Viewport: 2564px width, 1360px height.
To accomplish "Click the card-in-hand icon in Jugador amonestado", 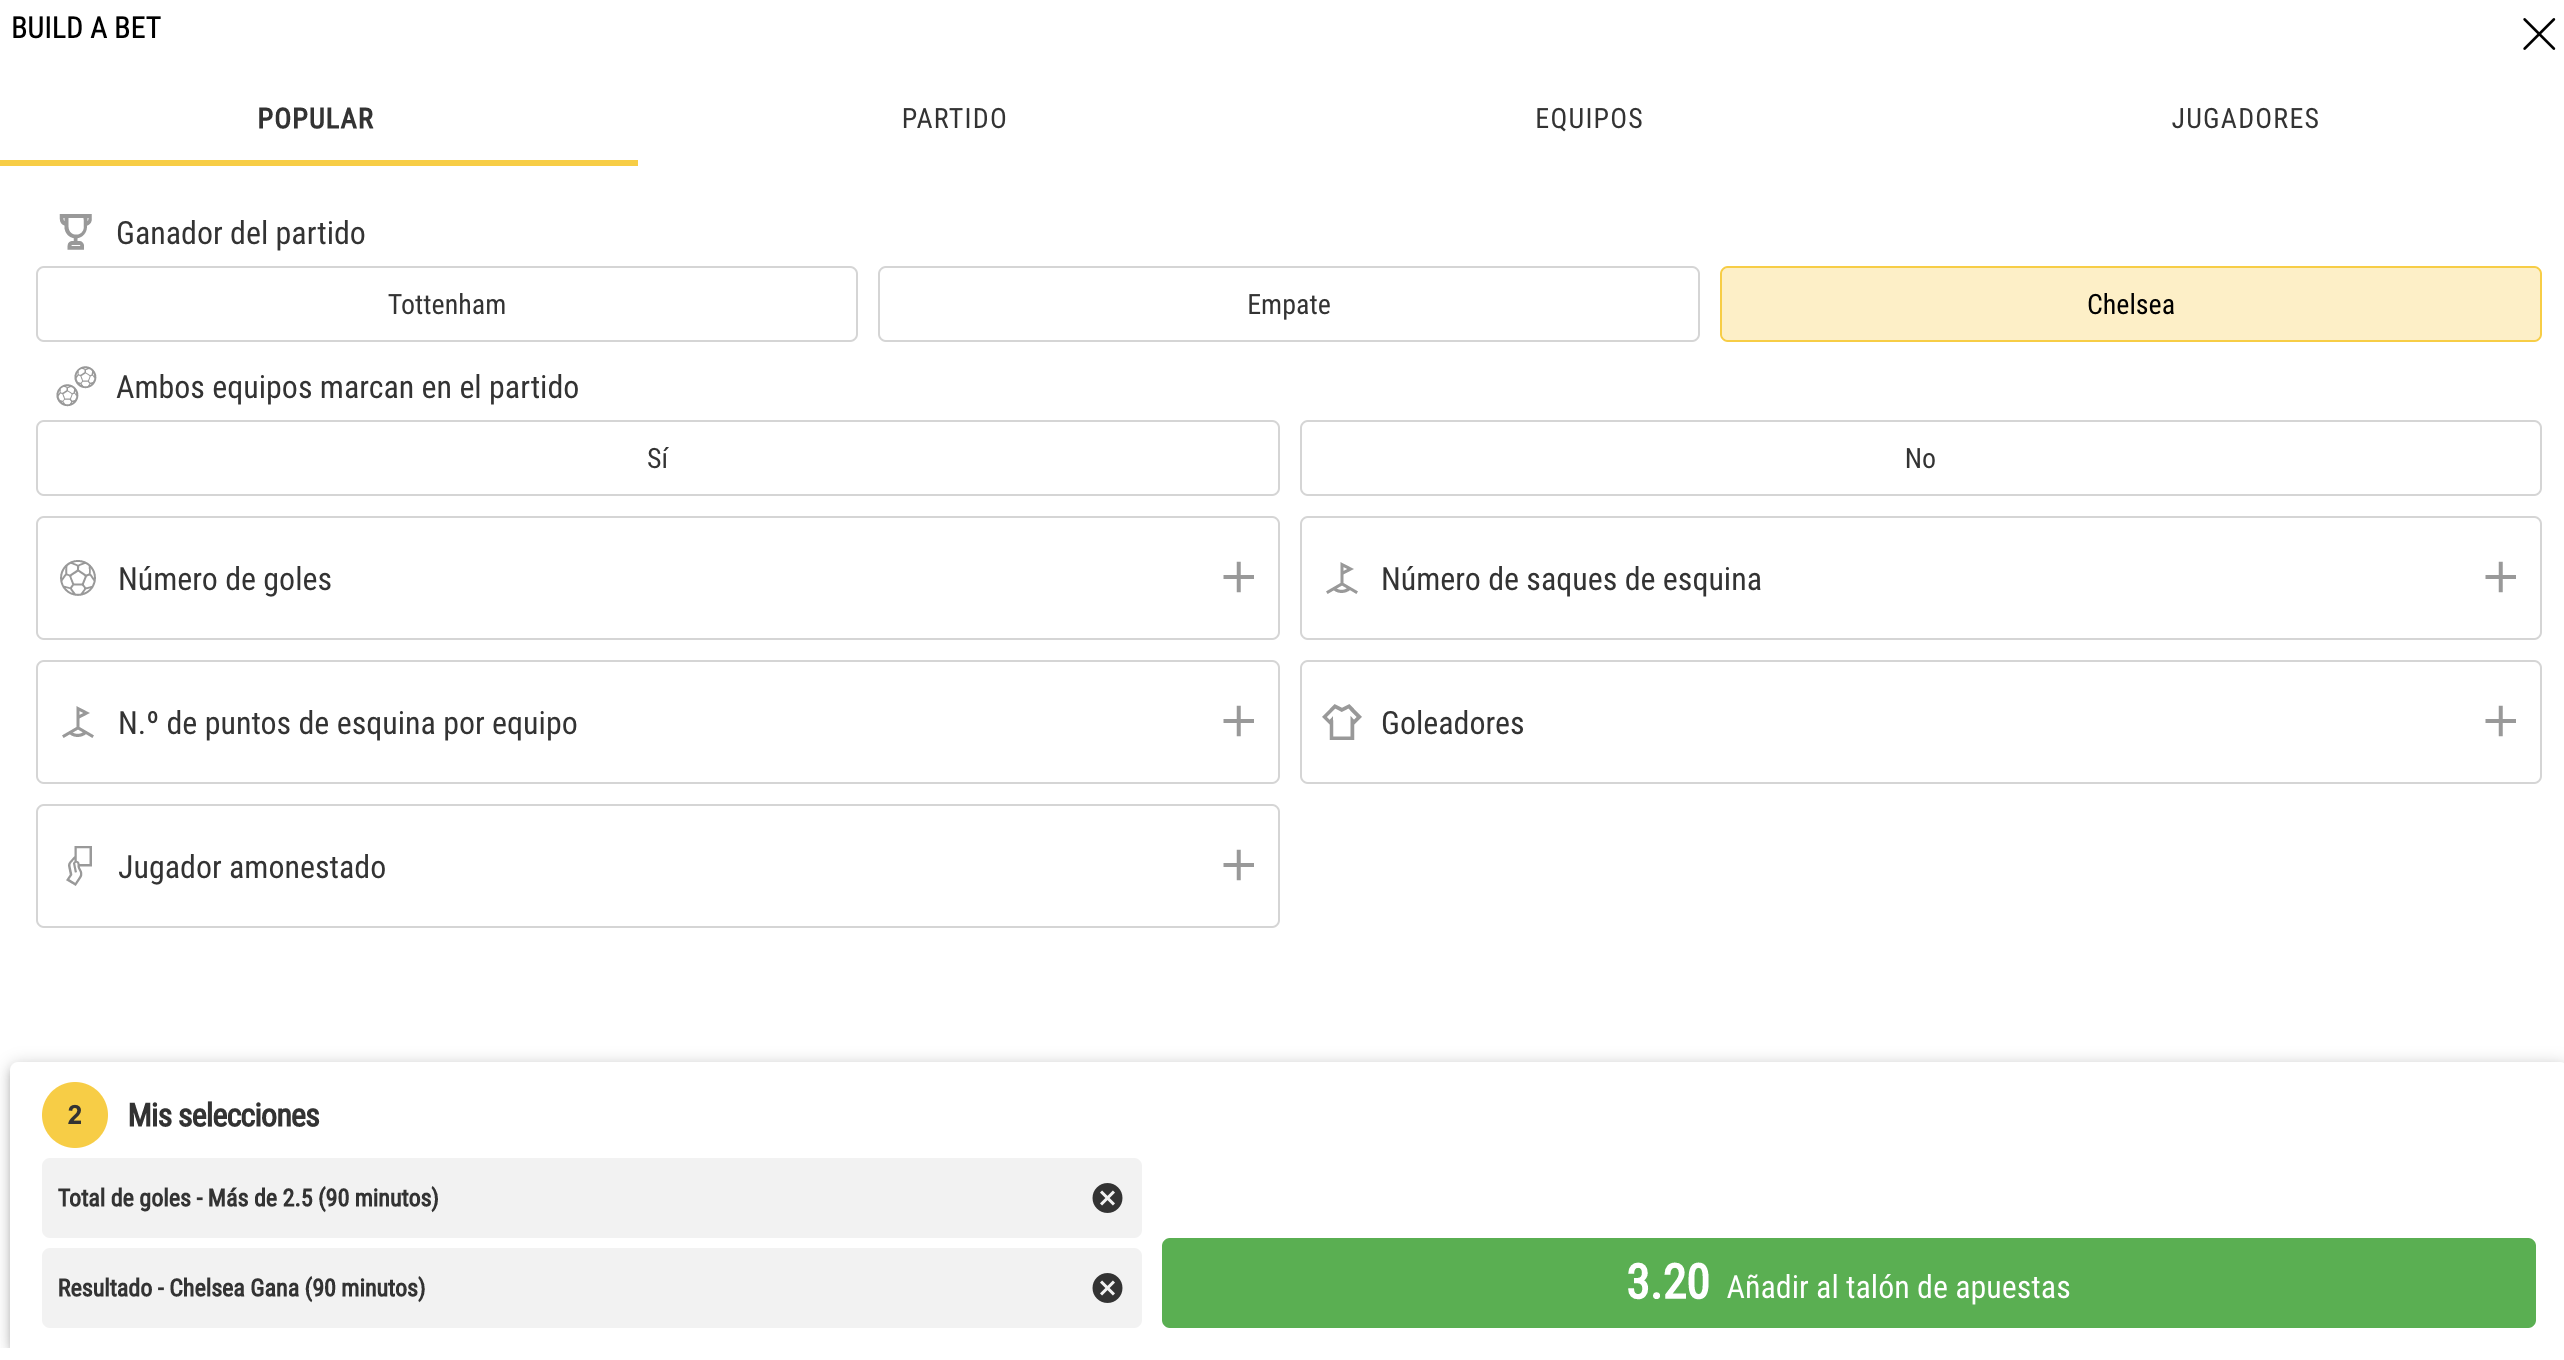I will point(78,866).
